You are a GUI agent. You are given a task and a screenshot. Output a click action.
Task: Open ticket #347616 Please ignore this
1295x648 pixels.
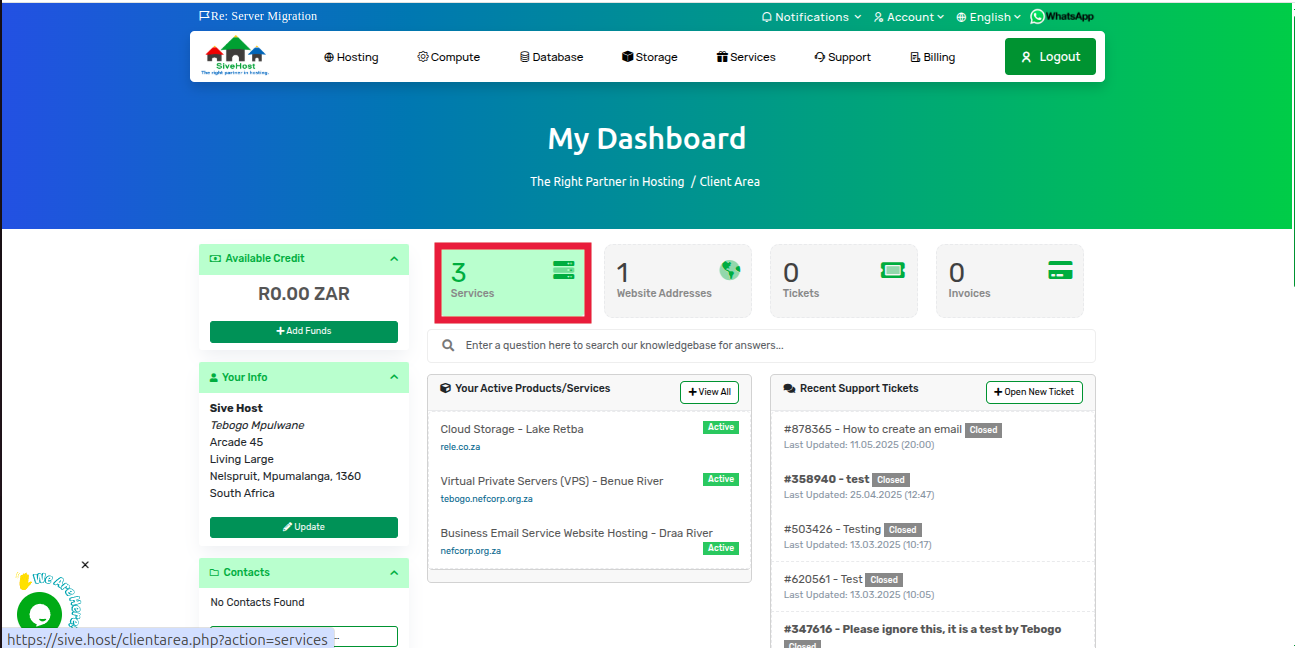922,629
